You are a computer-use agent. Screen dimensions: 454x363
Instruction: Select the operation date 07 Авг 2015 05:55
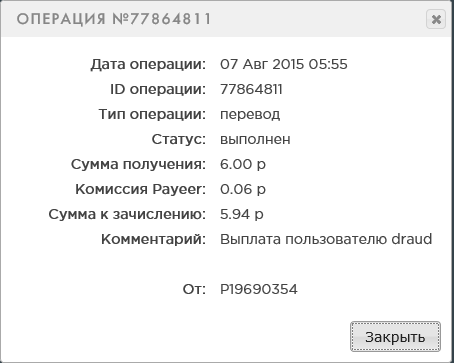284,64
